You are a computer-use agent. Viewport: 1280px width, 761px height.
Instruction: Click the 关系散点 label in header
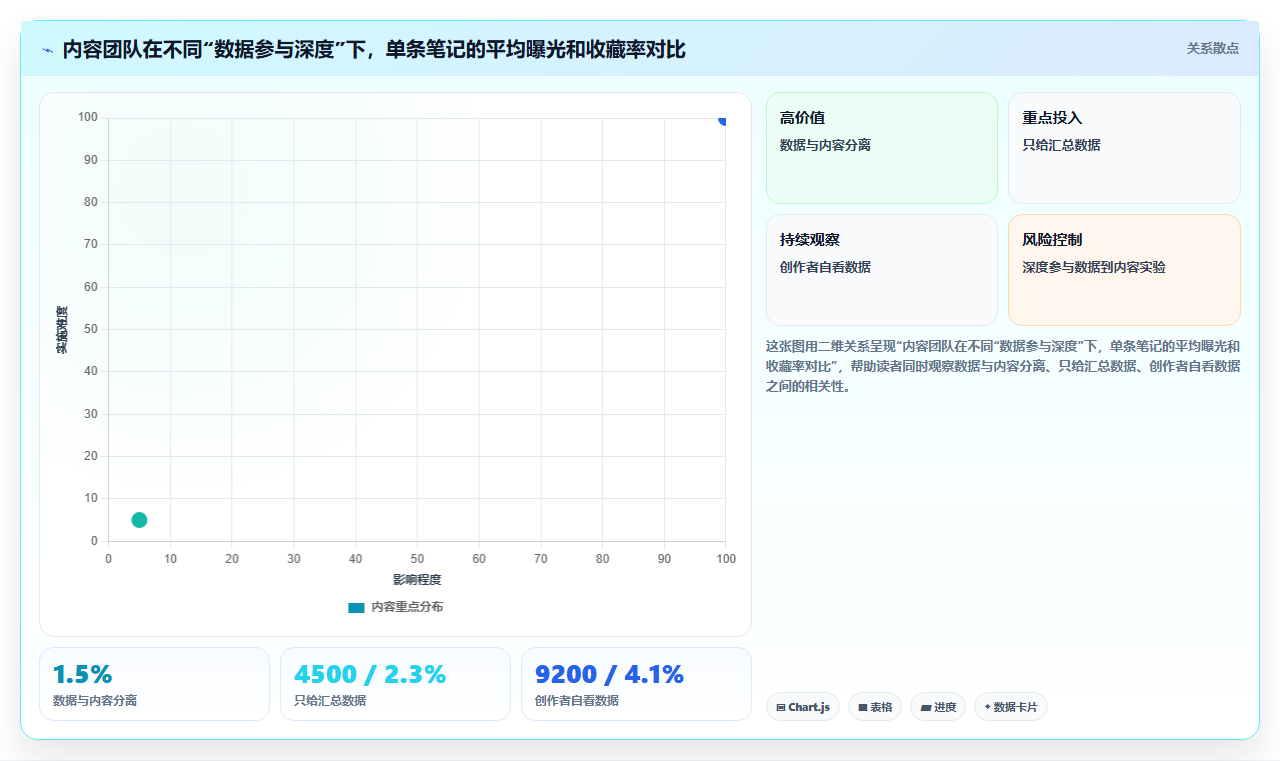pos(1213,48)
